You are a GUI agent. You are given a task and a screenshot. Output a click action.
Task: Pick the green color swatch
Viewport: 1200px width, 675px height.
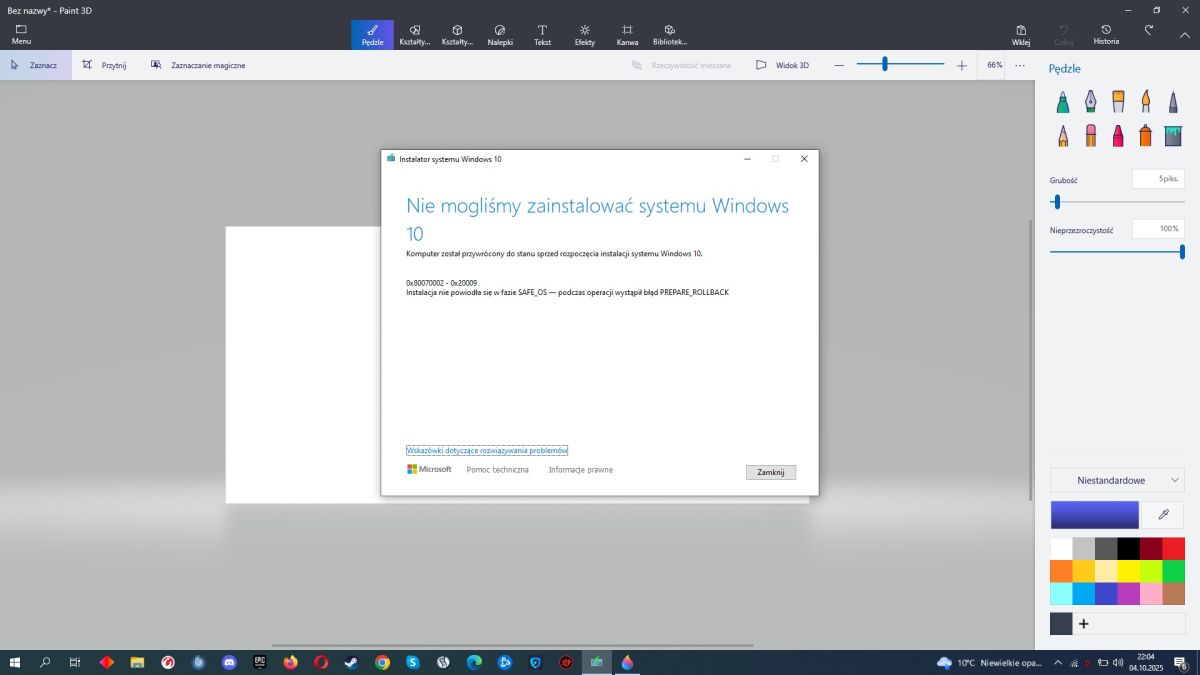tap(1174, 571)
